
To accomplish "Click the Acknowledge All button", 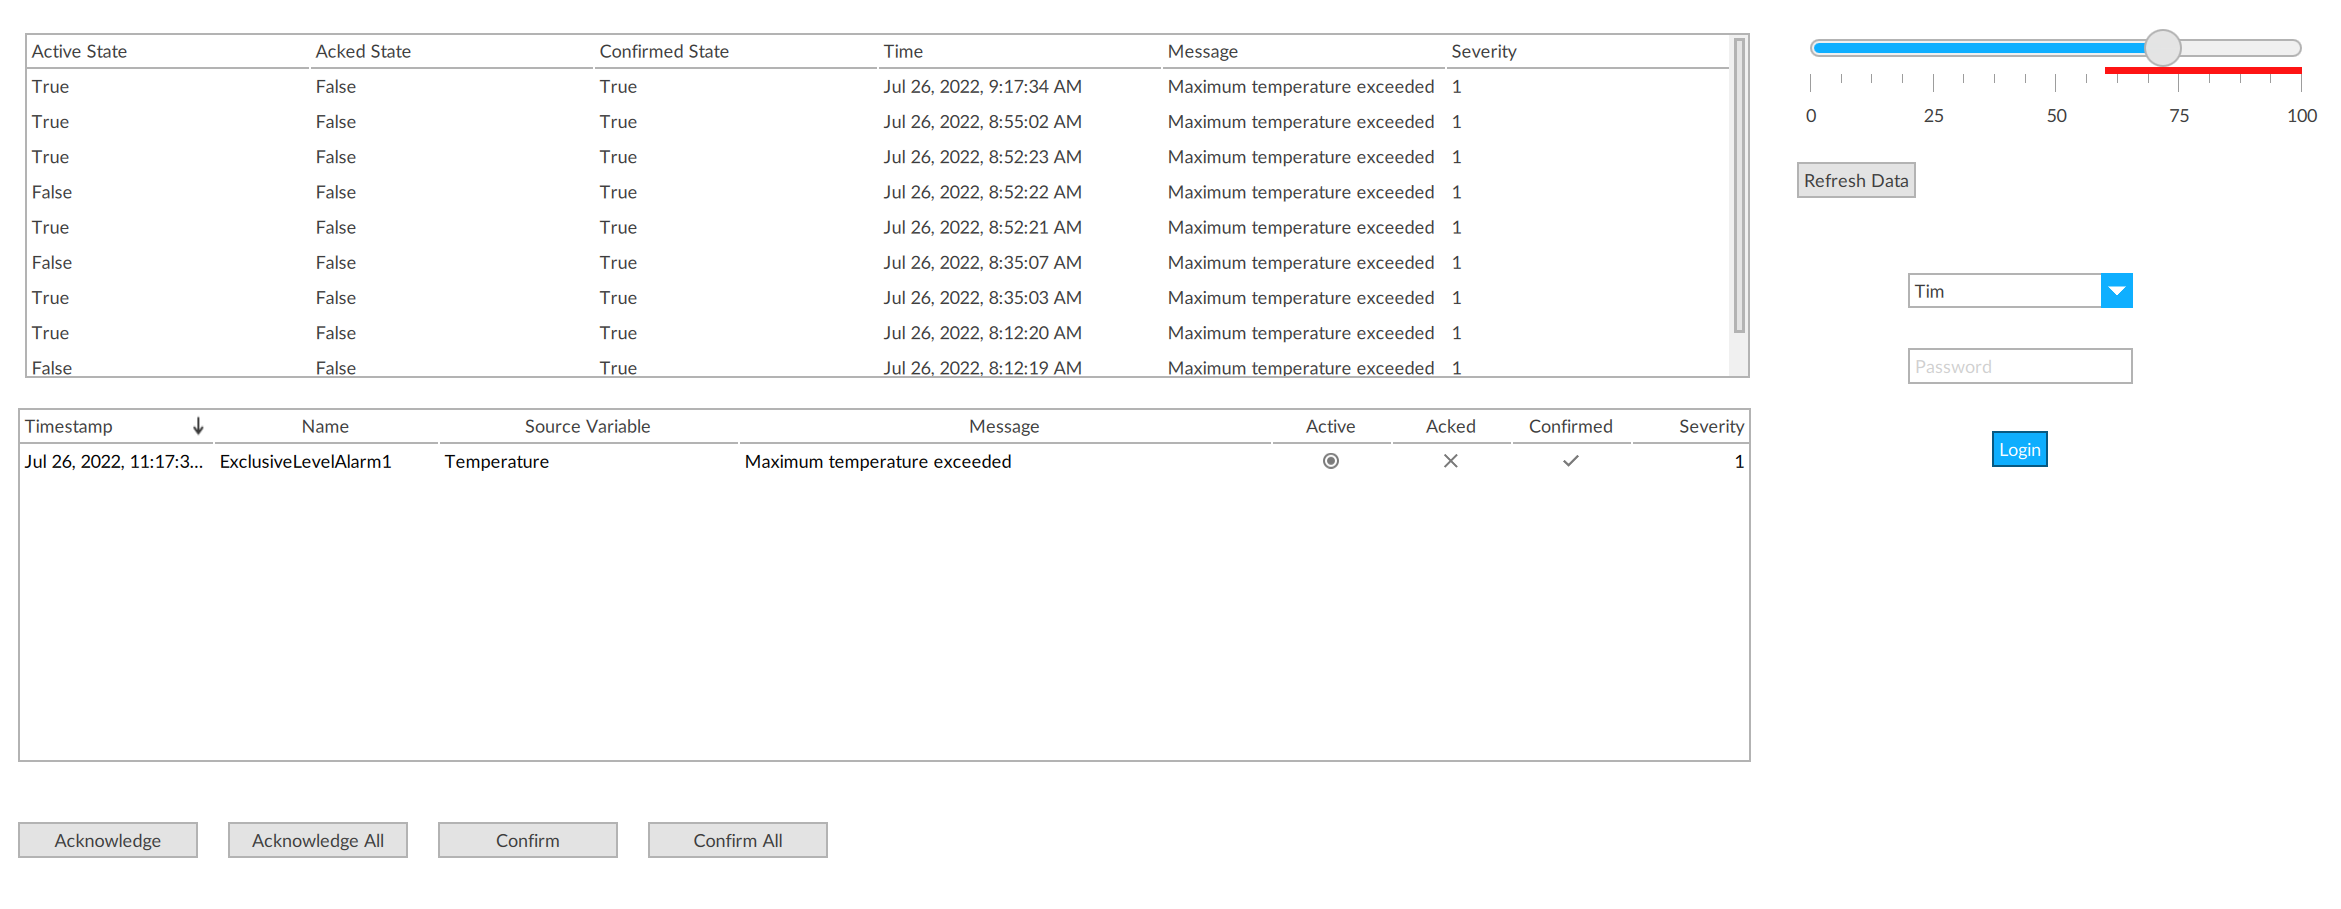I will coord(317,840).
